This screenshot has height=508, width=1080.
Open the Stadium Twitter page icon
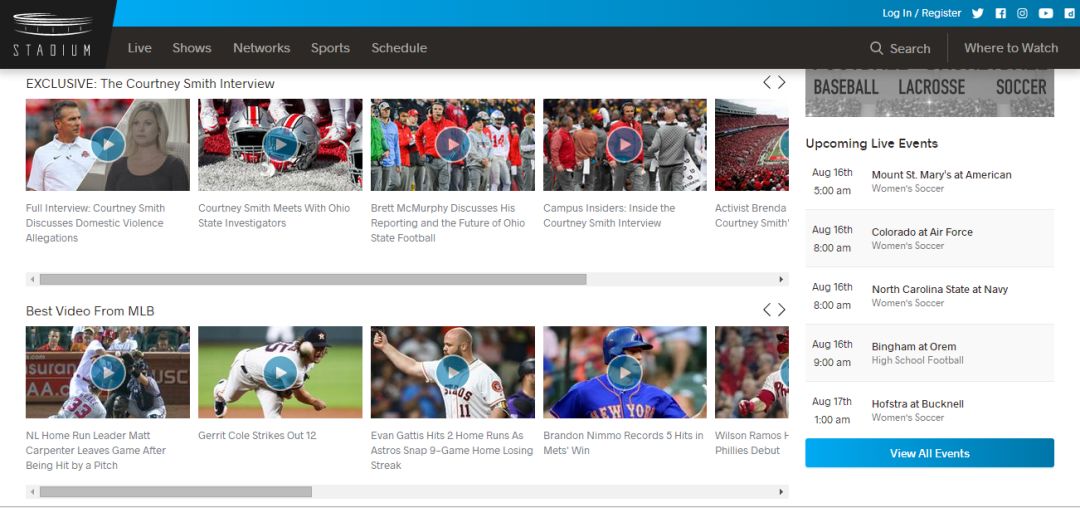977,13
